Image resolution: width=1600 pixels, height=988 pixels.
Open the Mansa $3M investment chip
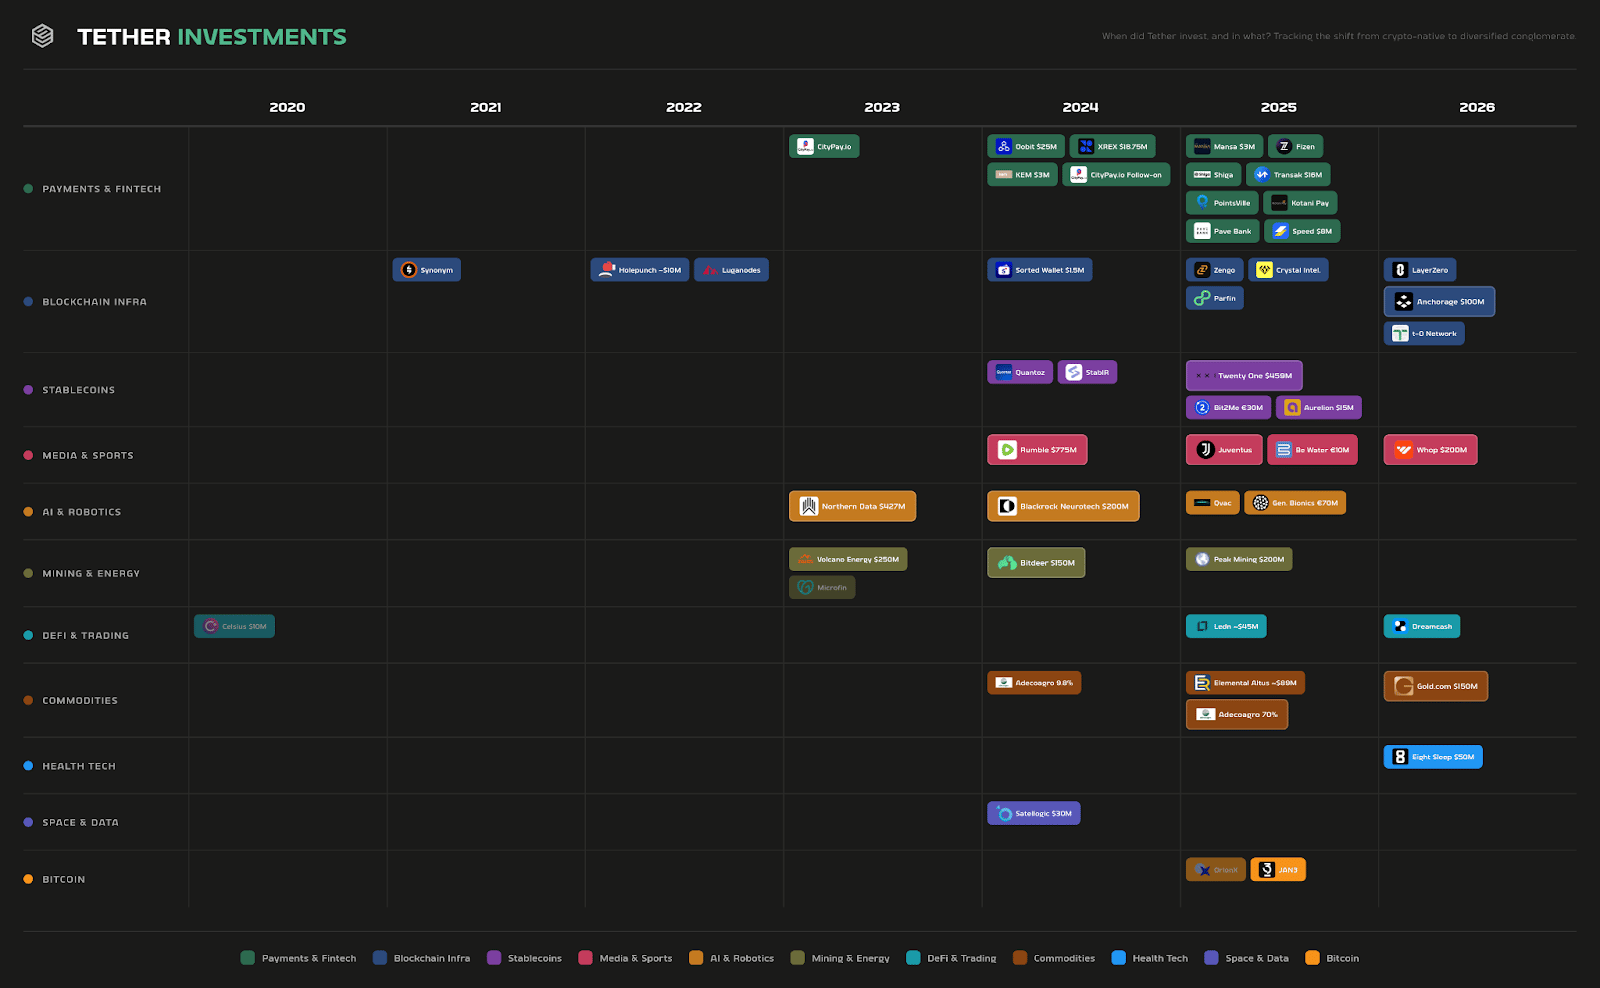point(1224,146)
